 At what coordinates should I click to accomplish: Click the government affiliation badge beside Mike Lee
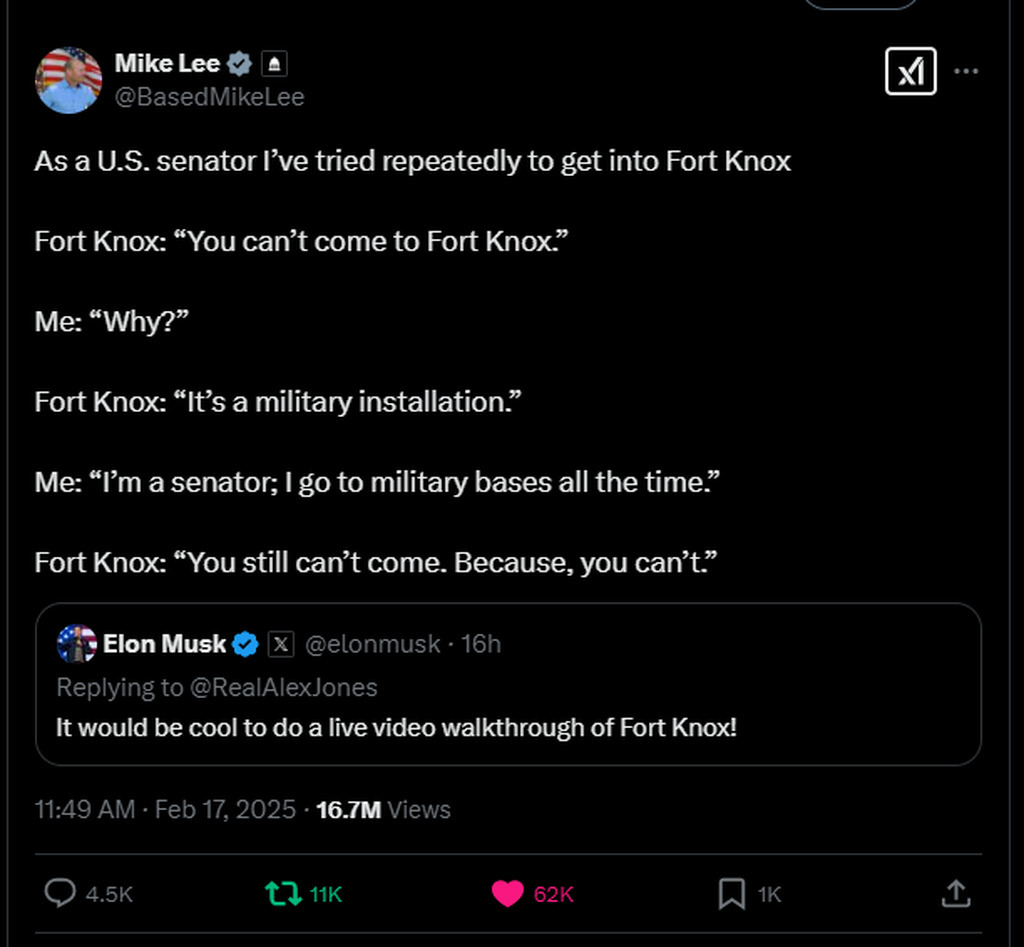pos(275,64)
